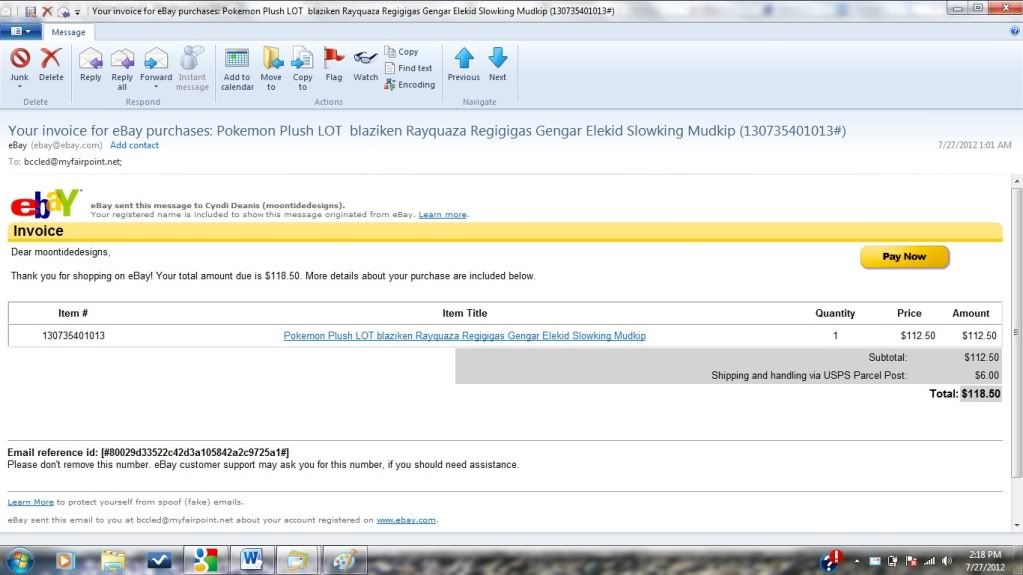This screenshot has height=575, width=1023.
Task: Open Move to folder option
Action: click(271, 69)
